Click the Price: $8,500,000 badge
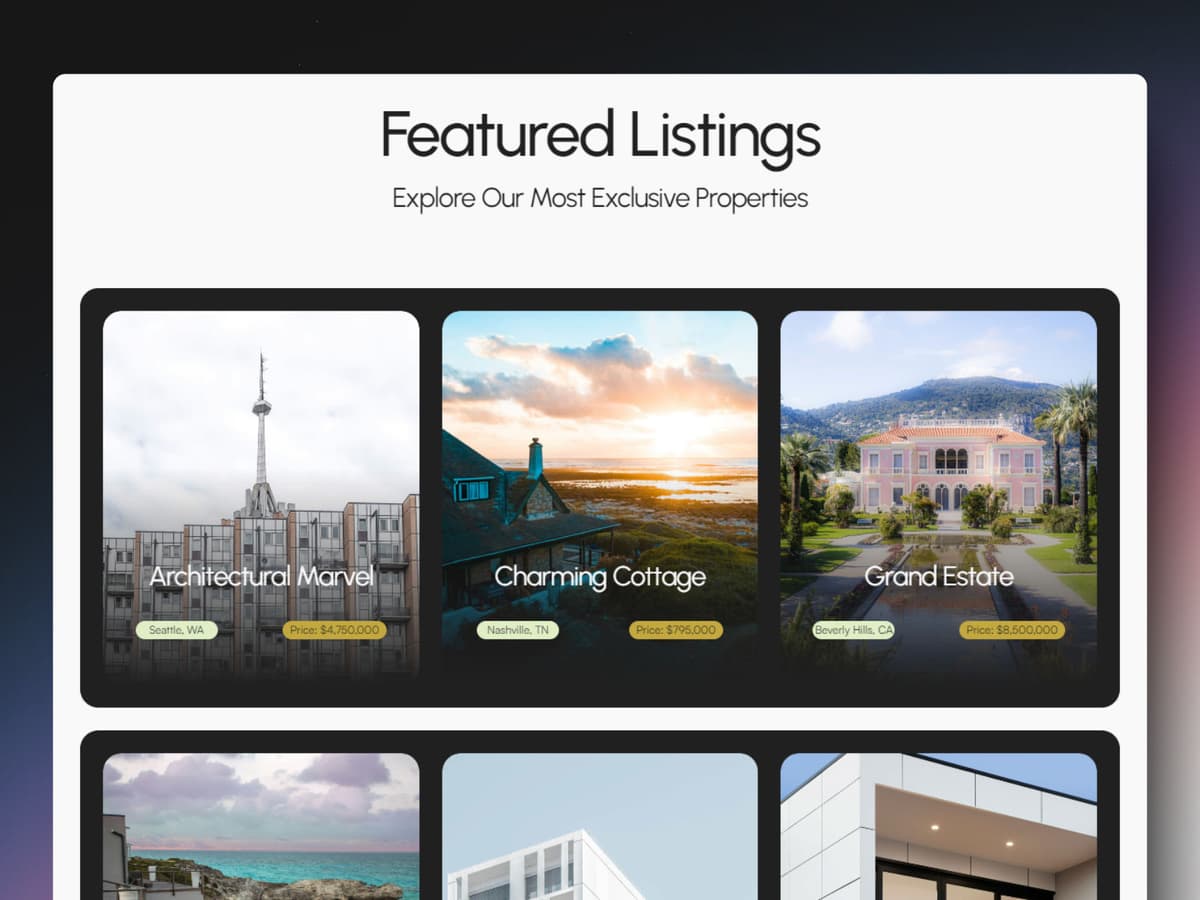 tap(1012, 630)
